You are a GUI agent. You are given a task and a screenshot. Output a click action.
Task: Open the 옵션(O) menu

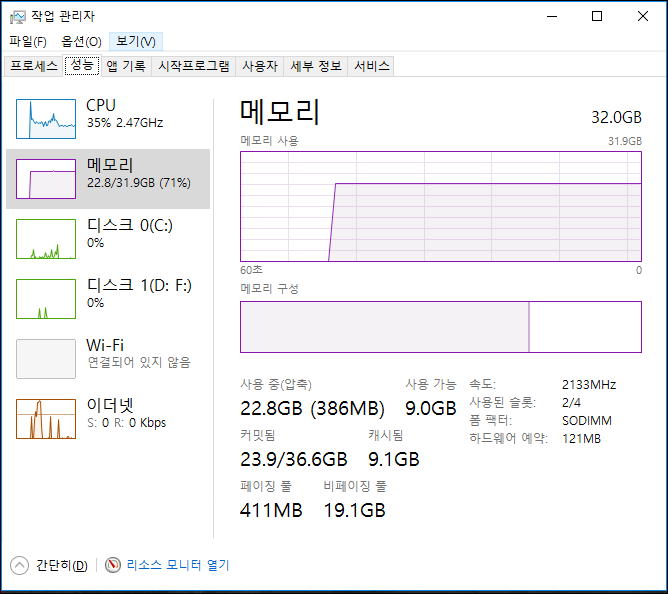pyautogui.click(x=81, y=41)
